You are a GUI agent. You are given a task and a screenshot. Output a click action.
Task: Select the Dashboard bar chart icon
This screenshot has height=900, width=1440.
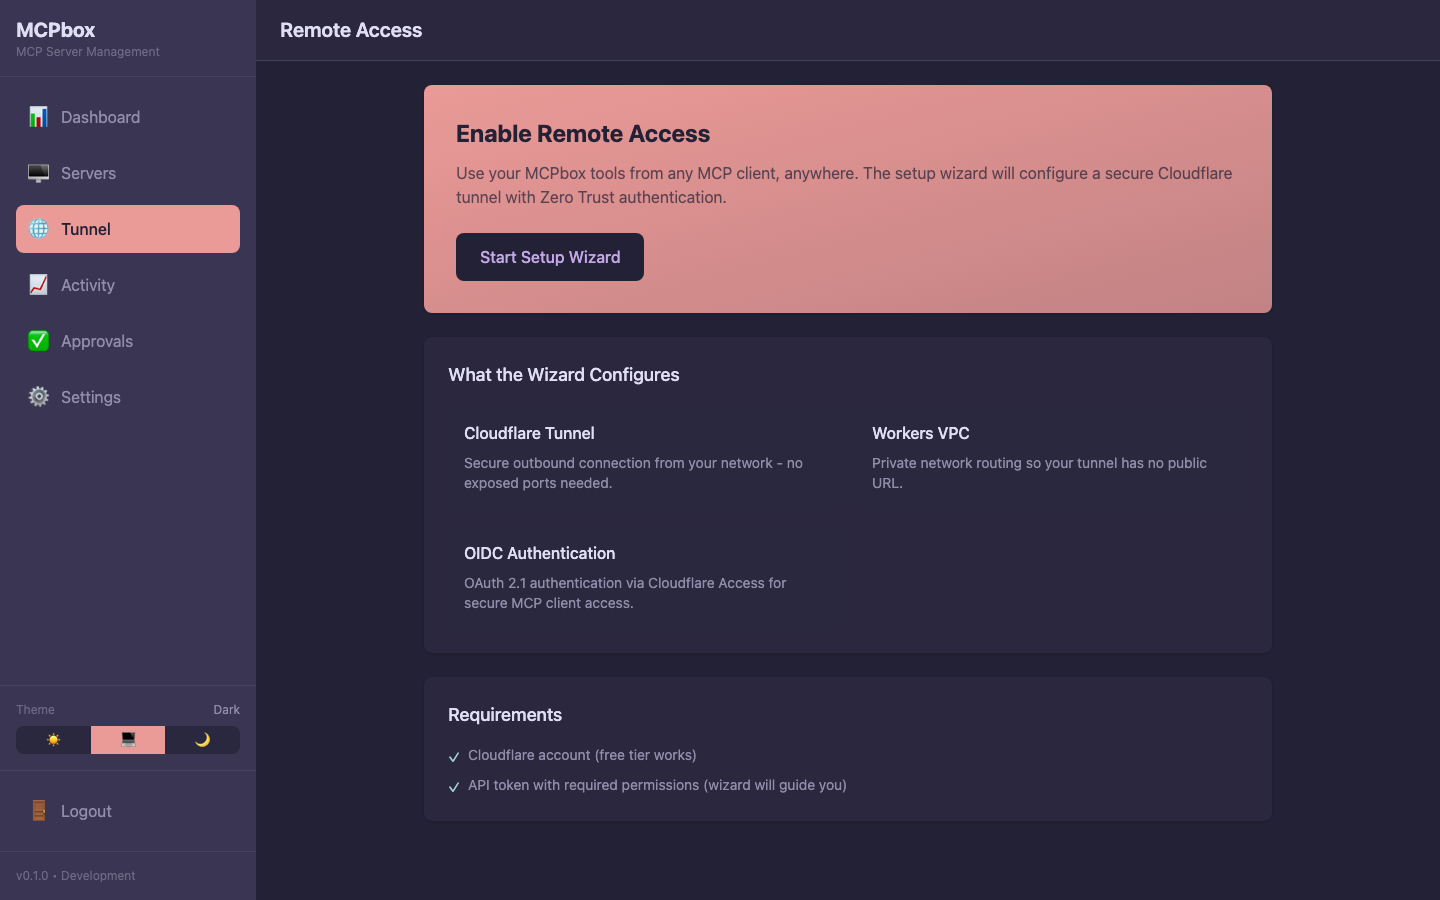tap(38, 117)
